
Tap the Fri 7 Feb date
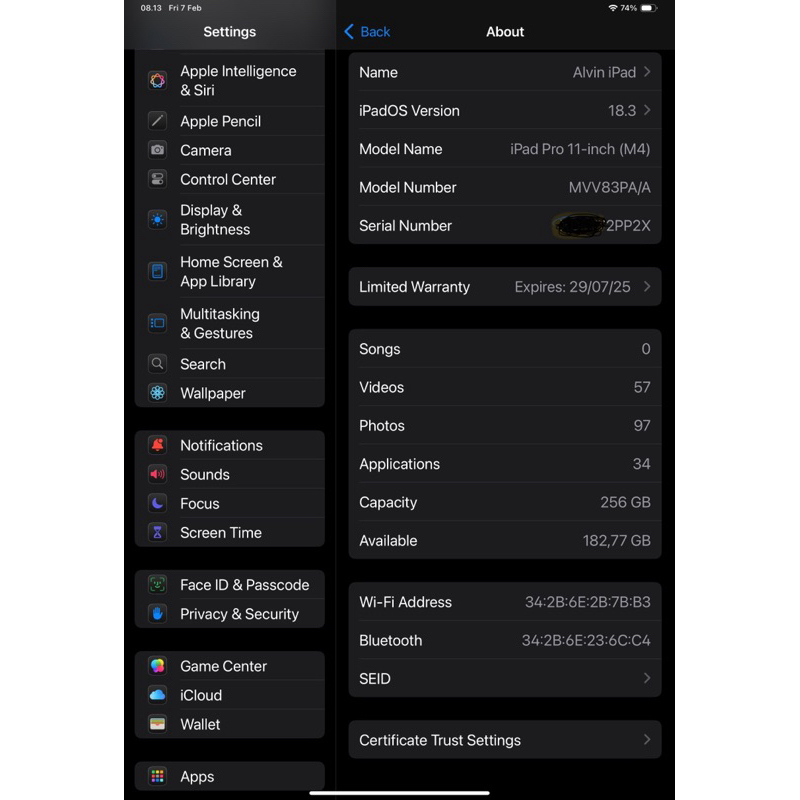point(185,8)
